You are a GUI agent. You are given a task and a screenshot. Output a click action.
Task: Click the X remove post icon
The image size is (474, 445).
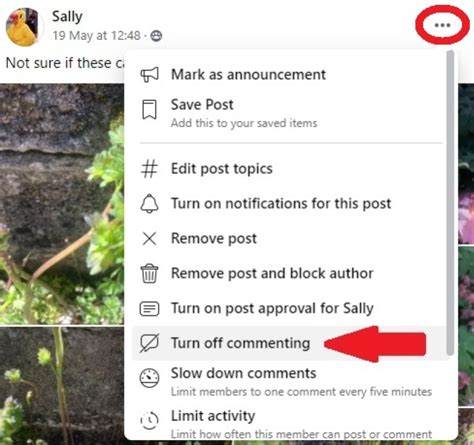pos(149,239)
